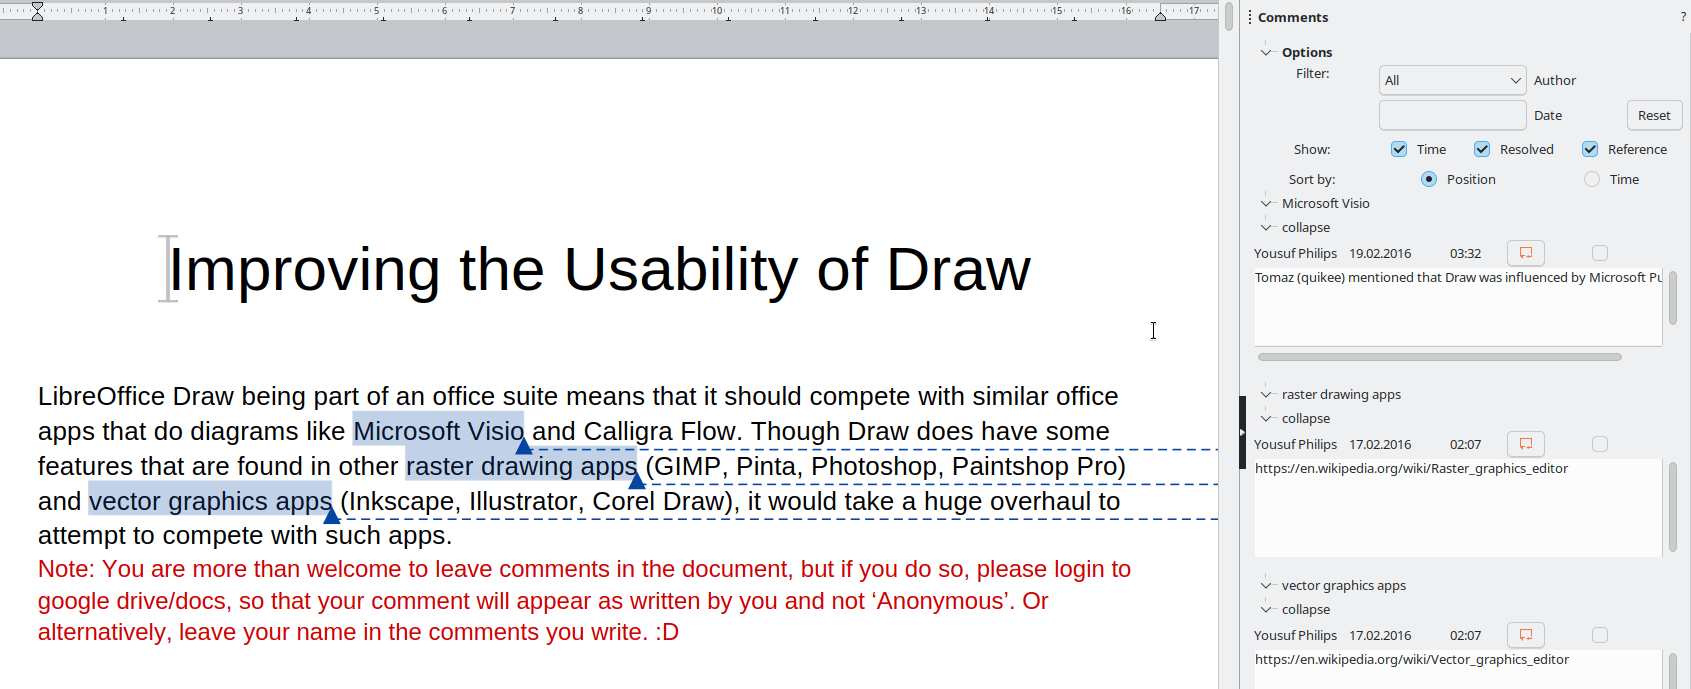Mark the Microsoft Visio comment as resolved
The image size is (1691, 689).
tap(1600, 253)
